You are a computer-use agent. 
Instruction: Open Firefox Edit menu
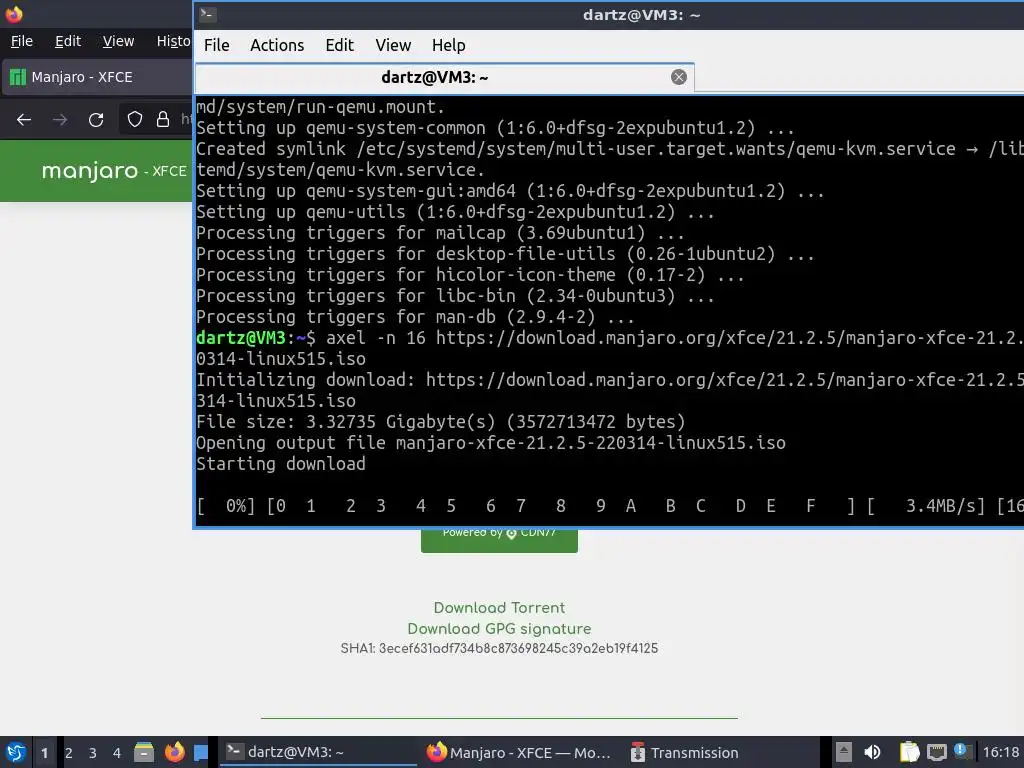point(68,41)
